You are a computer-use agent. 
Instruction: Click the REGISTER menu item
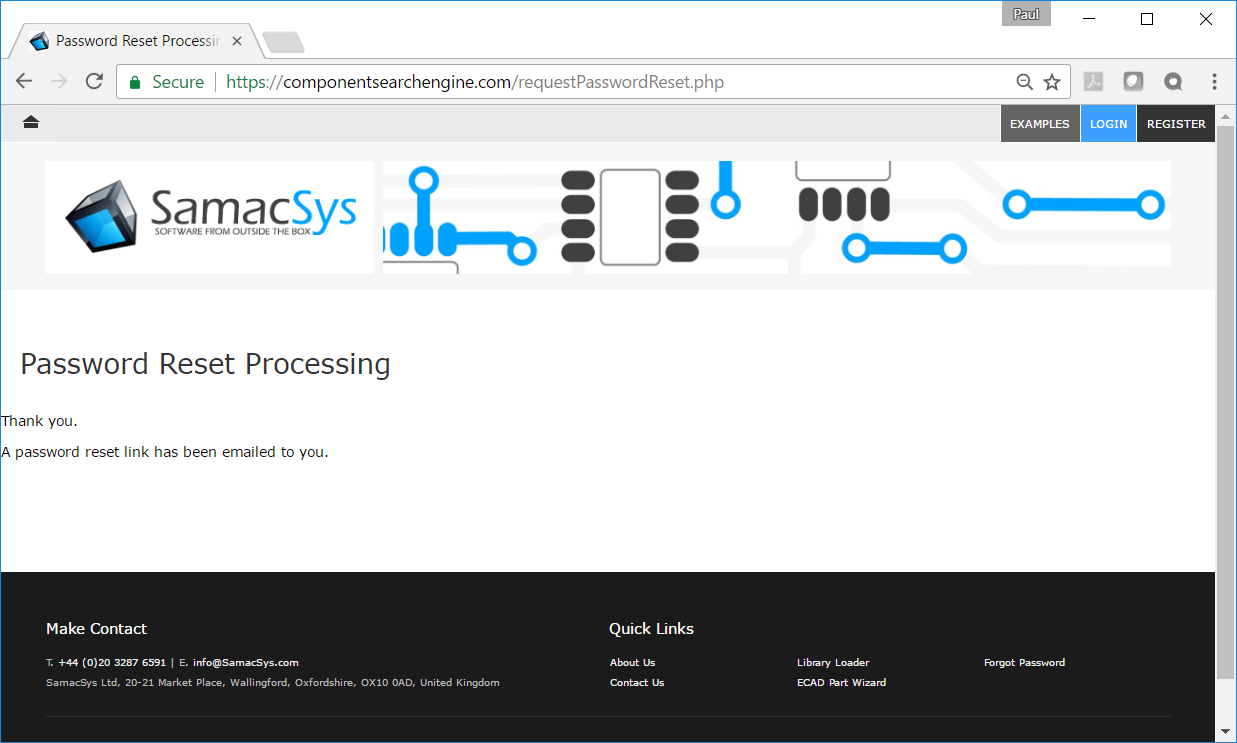(x=1175, y=123)
